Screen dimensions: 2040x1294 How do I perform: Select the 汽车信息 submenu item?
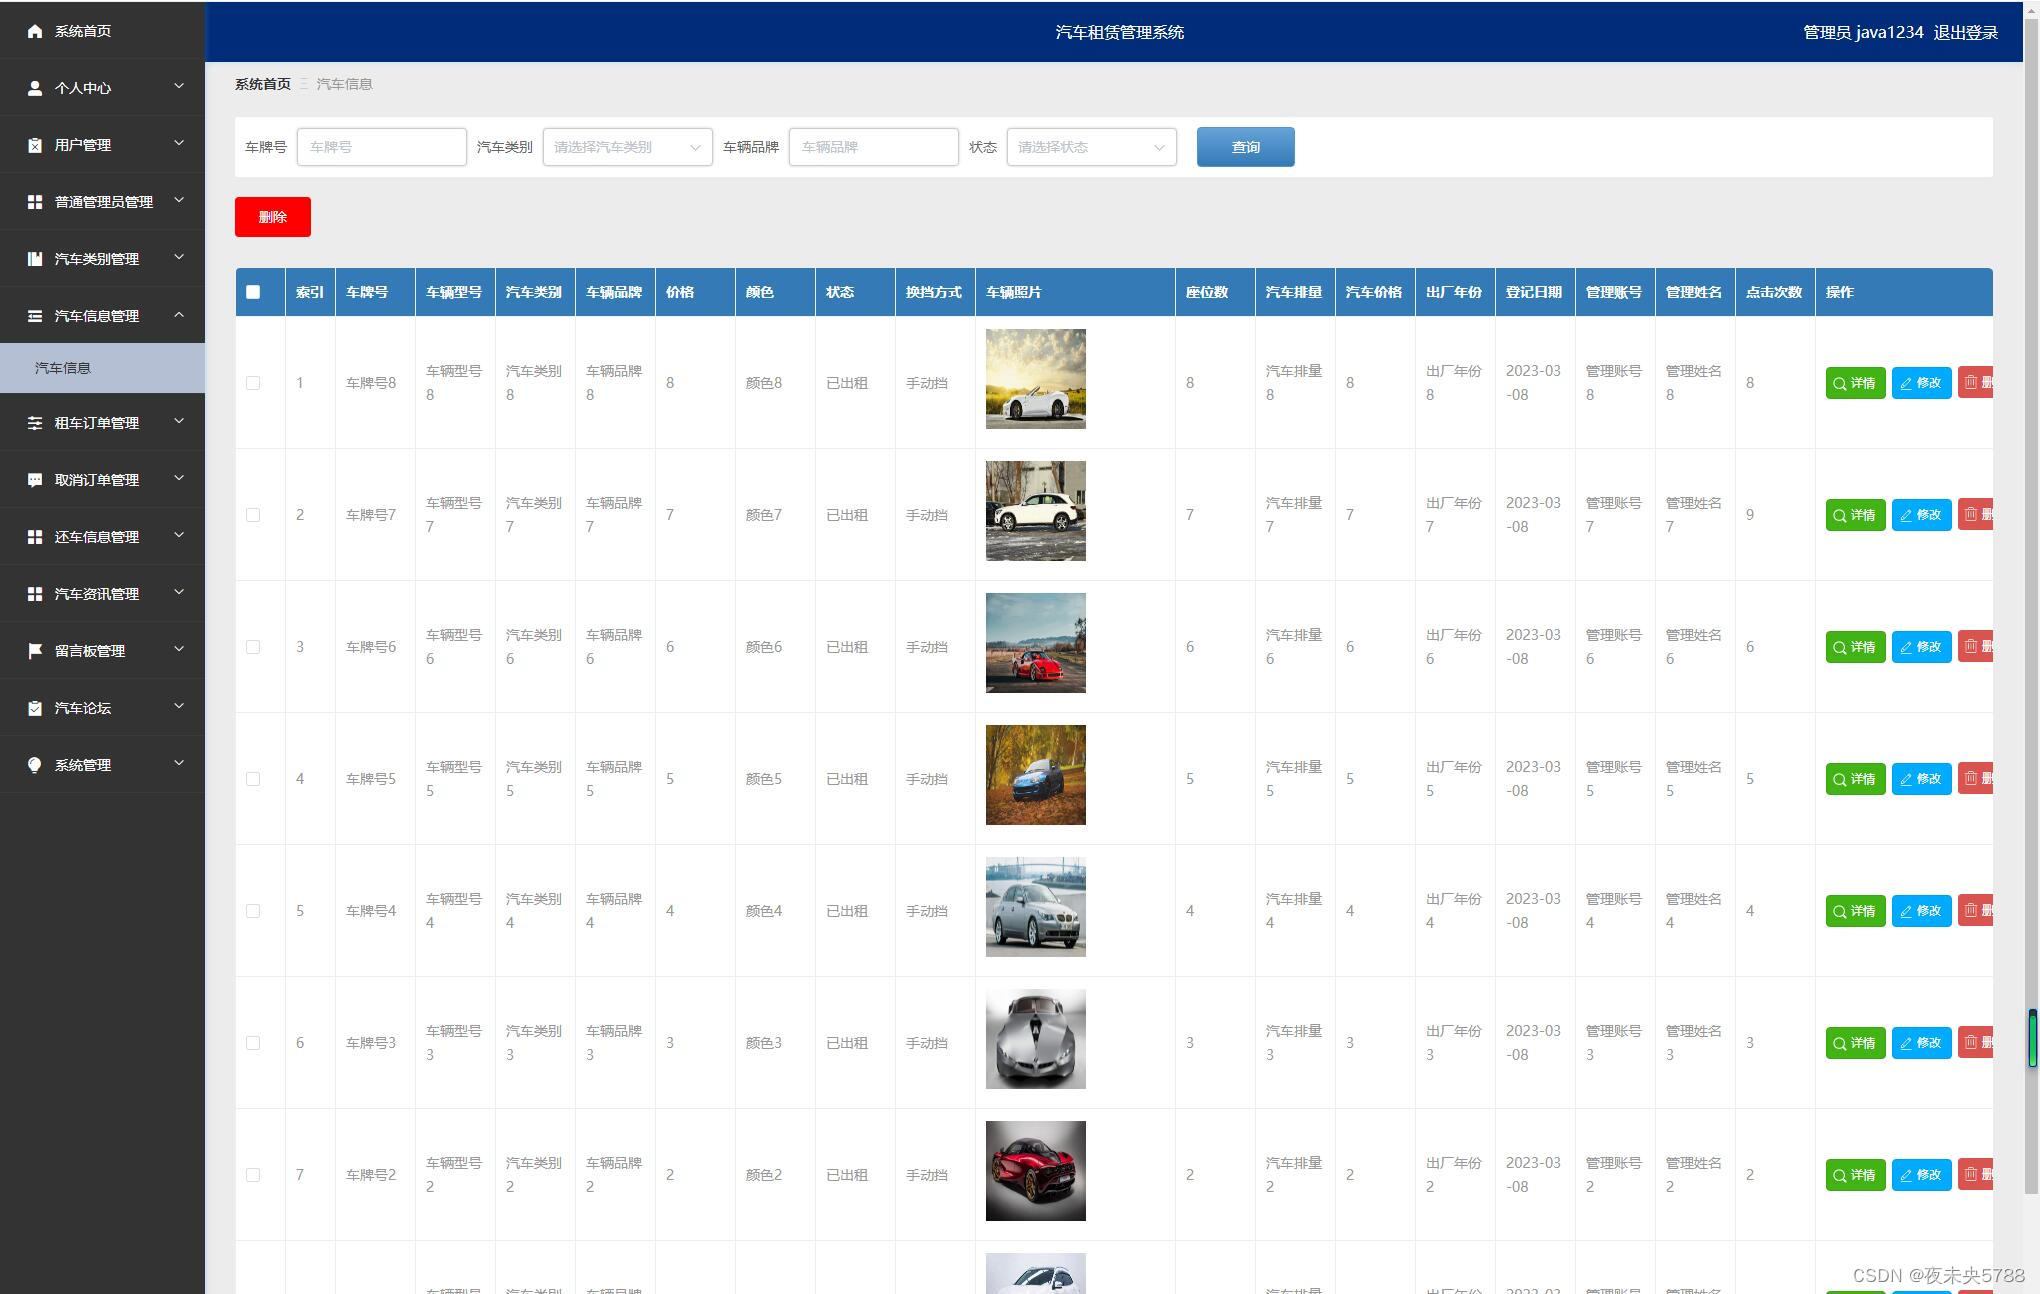tap(63, 368)
